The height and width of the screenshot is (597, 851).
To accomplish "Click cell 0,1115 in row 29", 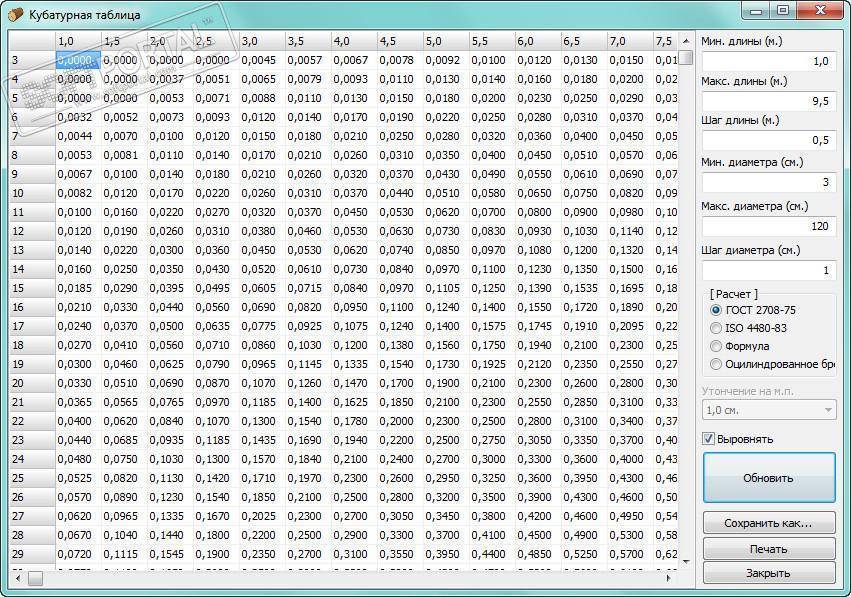I will [x=124, y=554].
